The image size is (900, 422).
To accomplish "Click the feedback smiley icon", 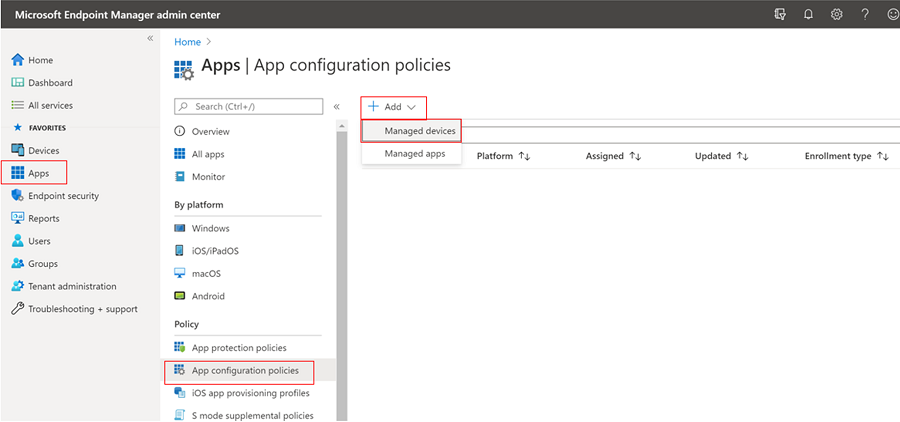I will tap(893, 14).
